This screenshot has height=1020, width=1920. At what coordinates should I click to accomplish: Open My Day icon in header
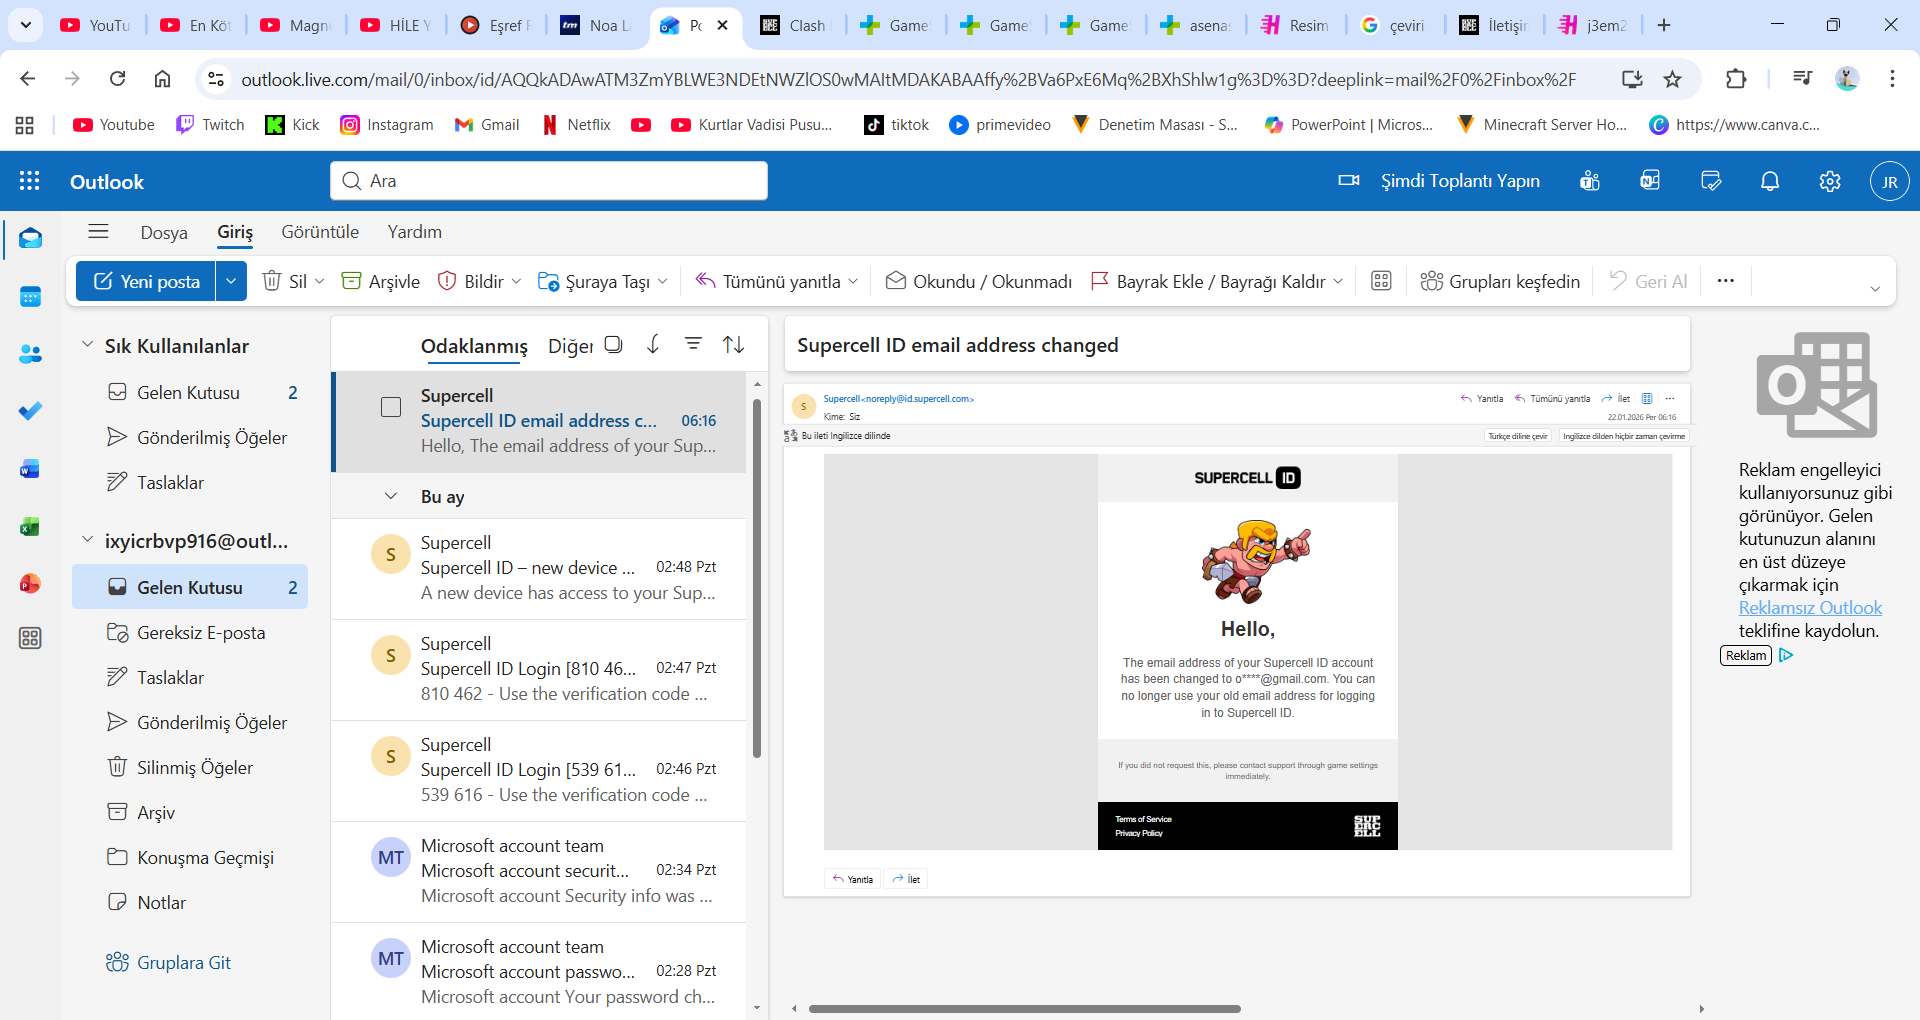[1710, 181]
